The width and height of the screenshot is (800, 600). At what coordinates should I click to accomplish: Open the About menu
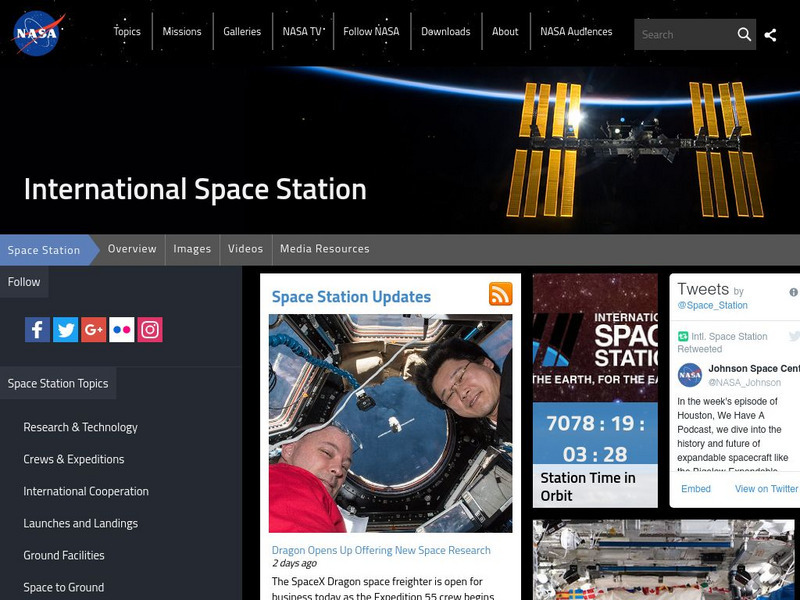click(505, 32)
